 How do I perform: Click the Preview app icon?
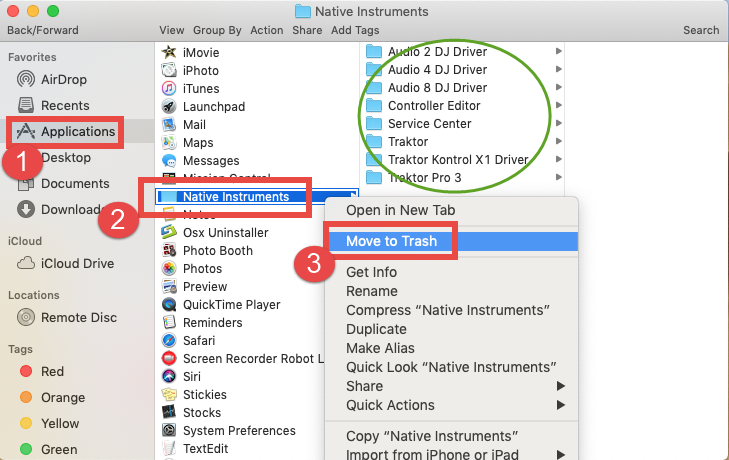[x=169, y=287]
